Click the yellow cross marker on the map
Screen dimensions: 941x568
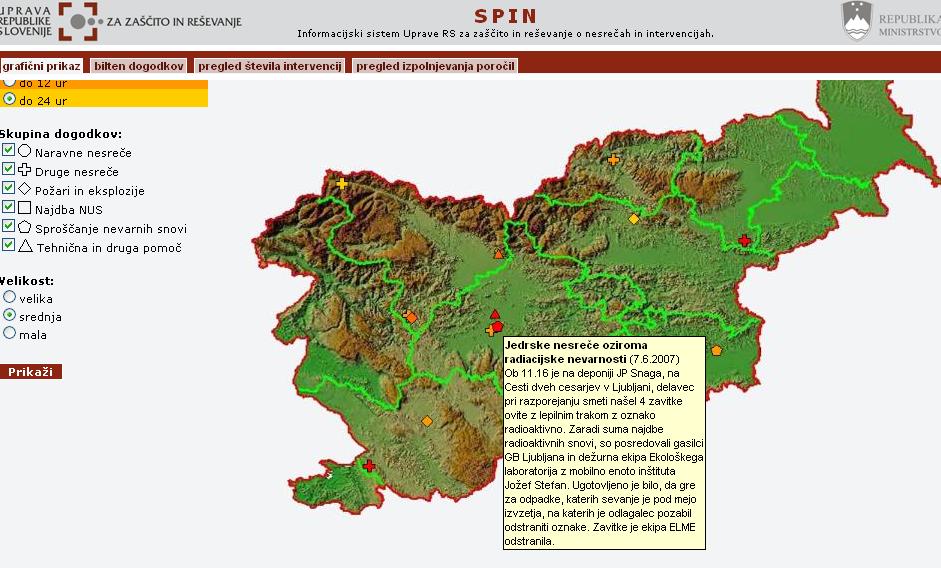[342, 183]
